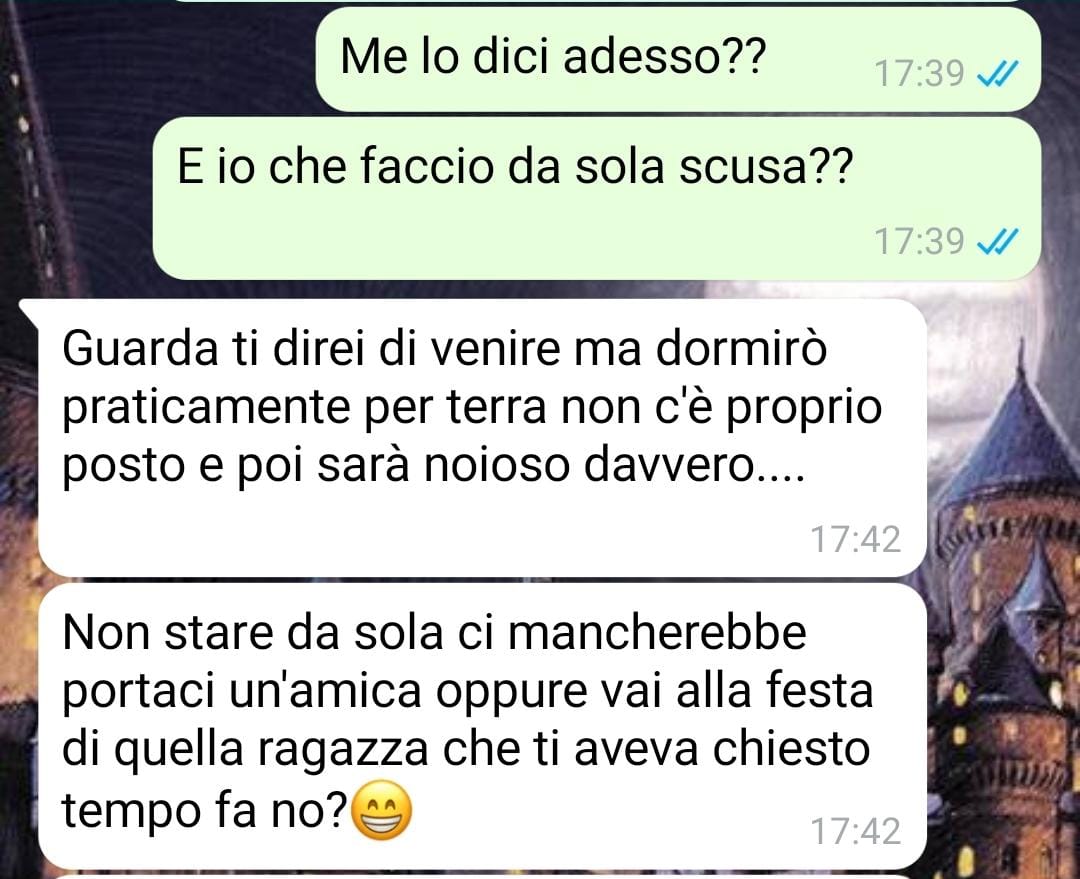The width and height of the screenshot is (1080, 879).
Task: Click the 17:42 timestamp on the "Guarda" message
Action: click(855, 539)
